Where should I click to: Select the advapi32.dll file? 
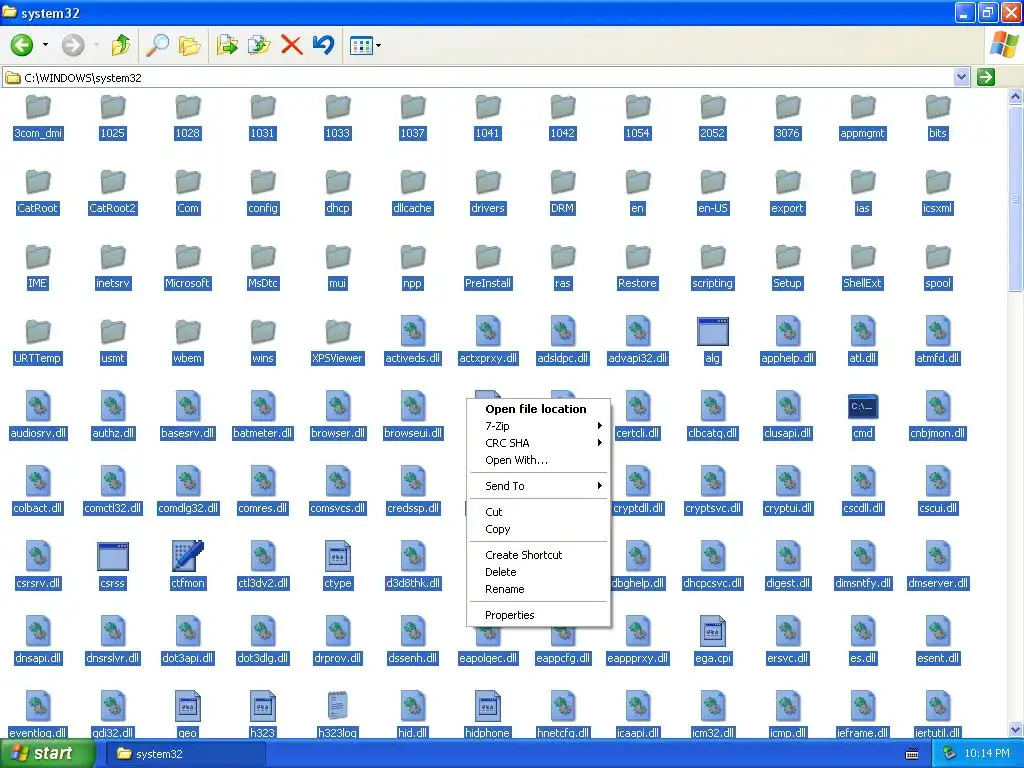[x=637, y=331]
